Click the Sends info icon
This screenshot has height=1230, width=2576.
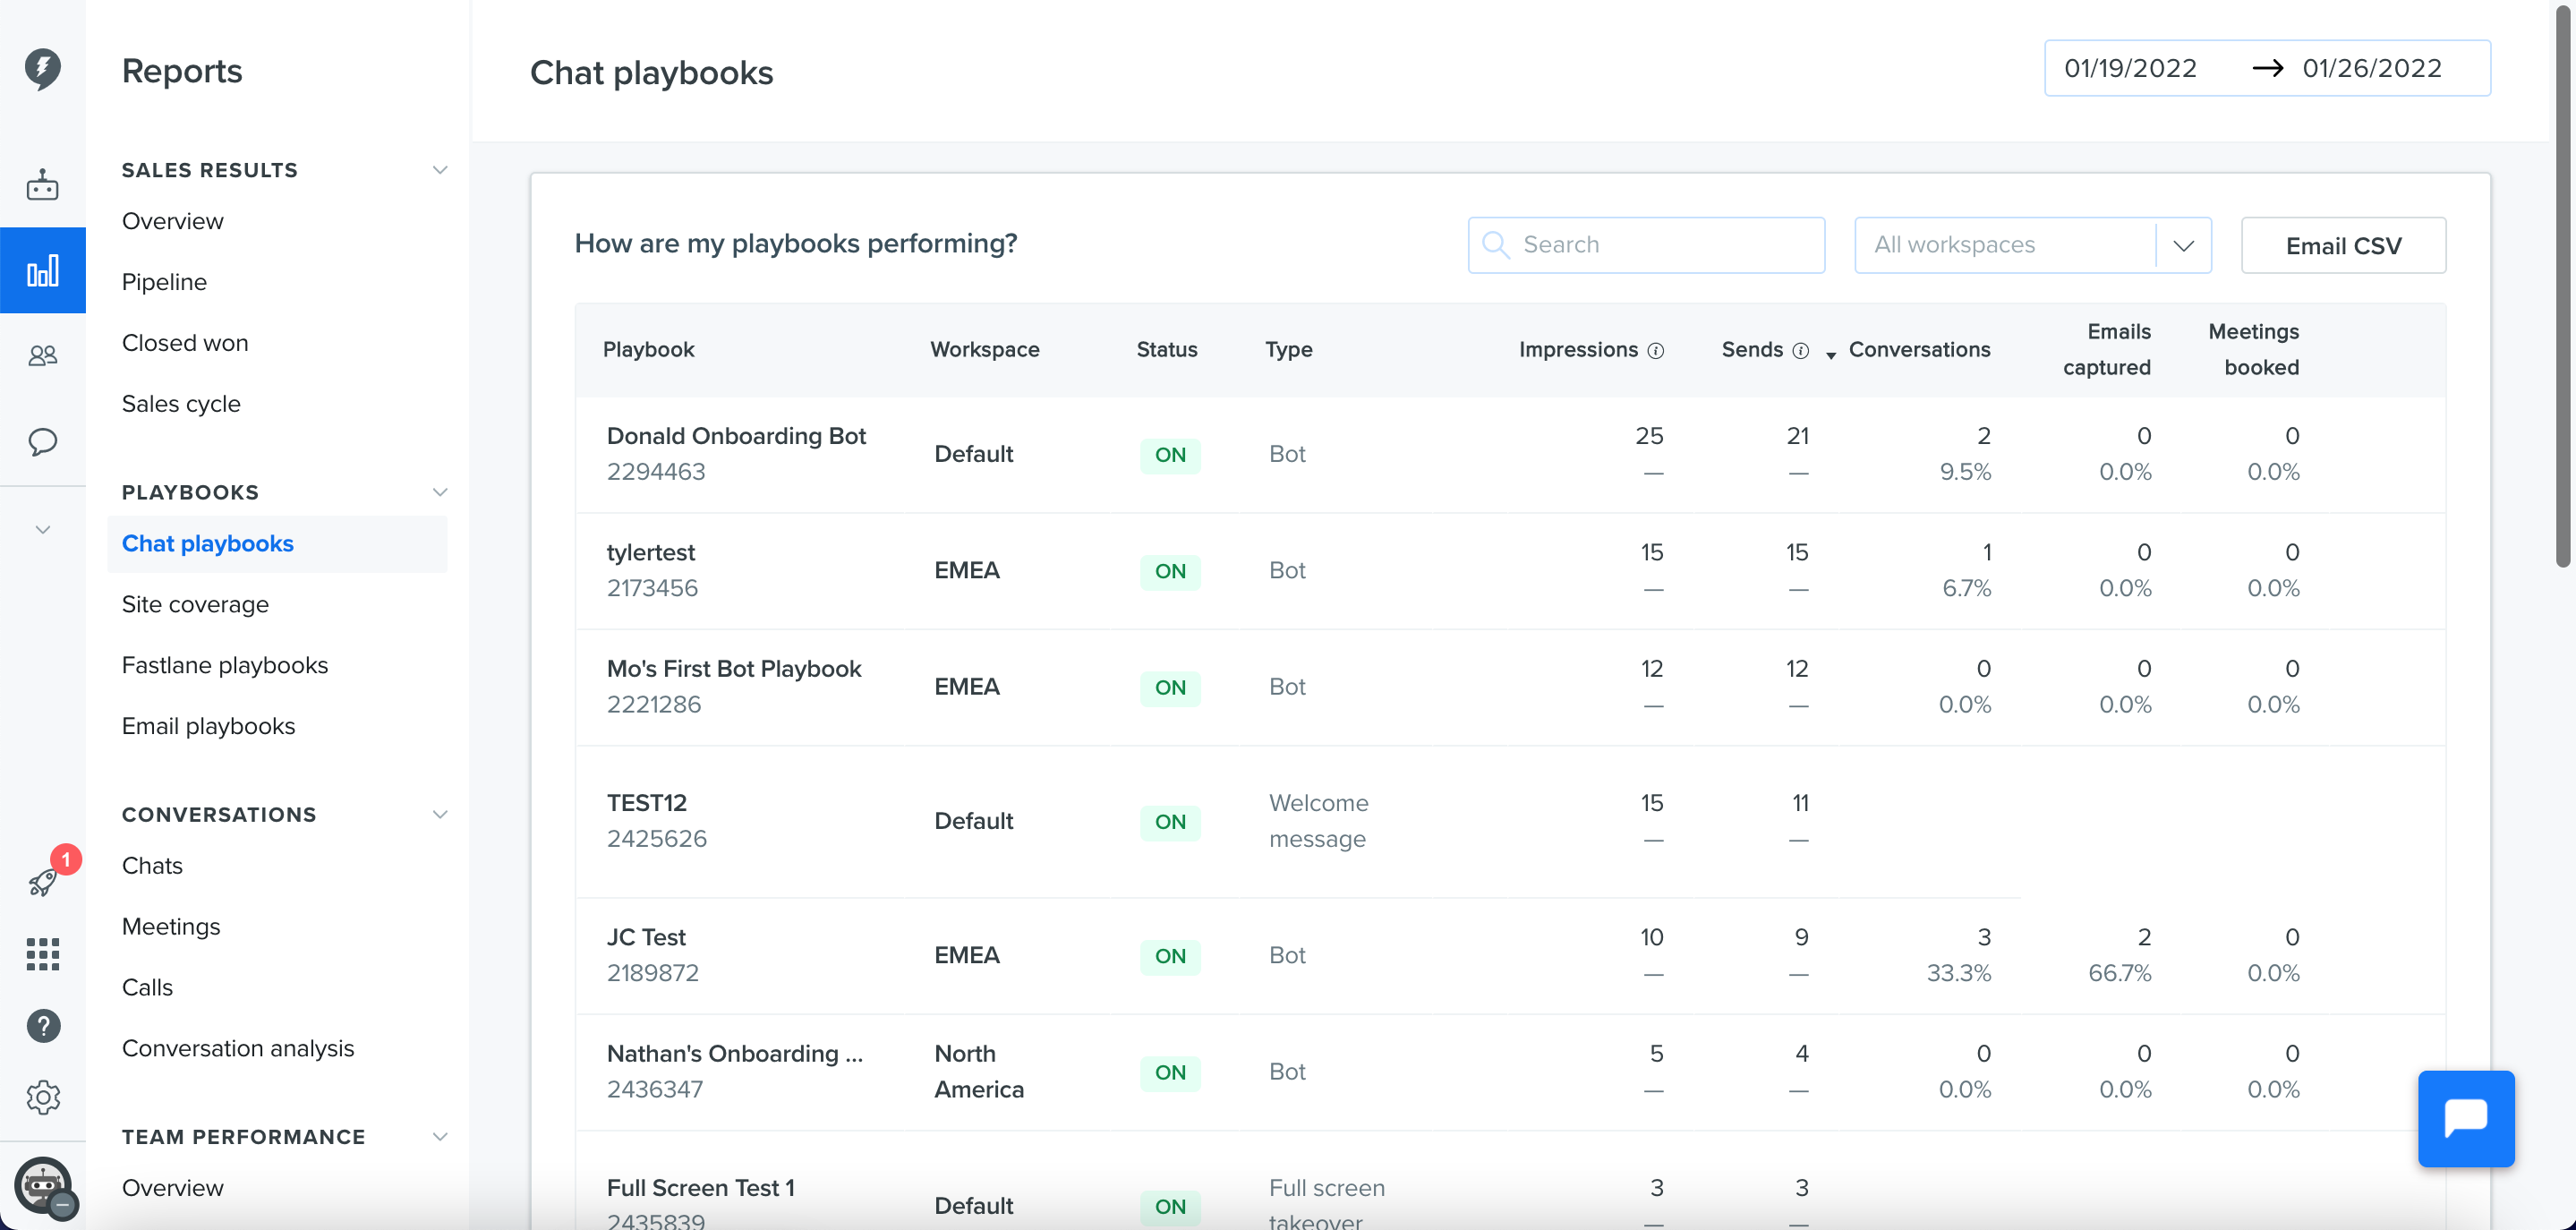click(x=1801, y=351)
